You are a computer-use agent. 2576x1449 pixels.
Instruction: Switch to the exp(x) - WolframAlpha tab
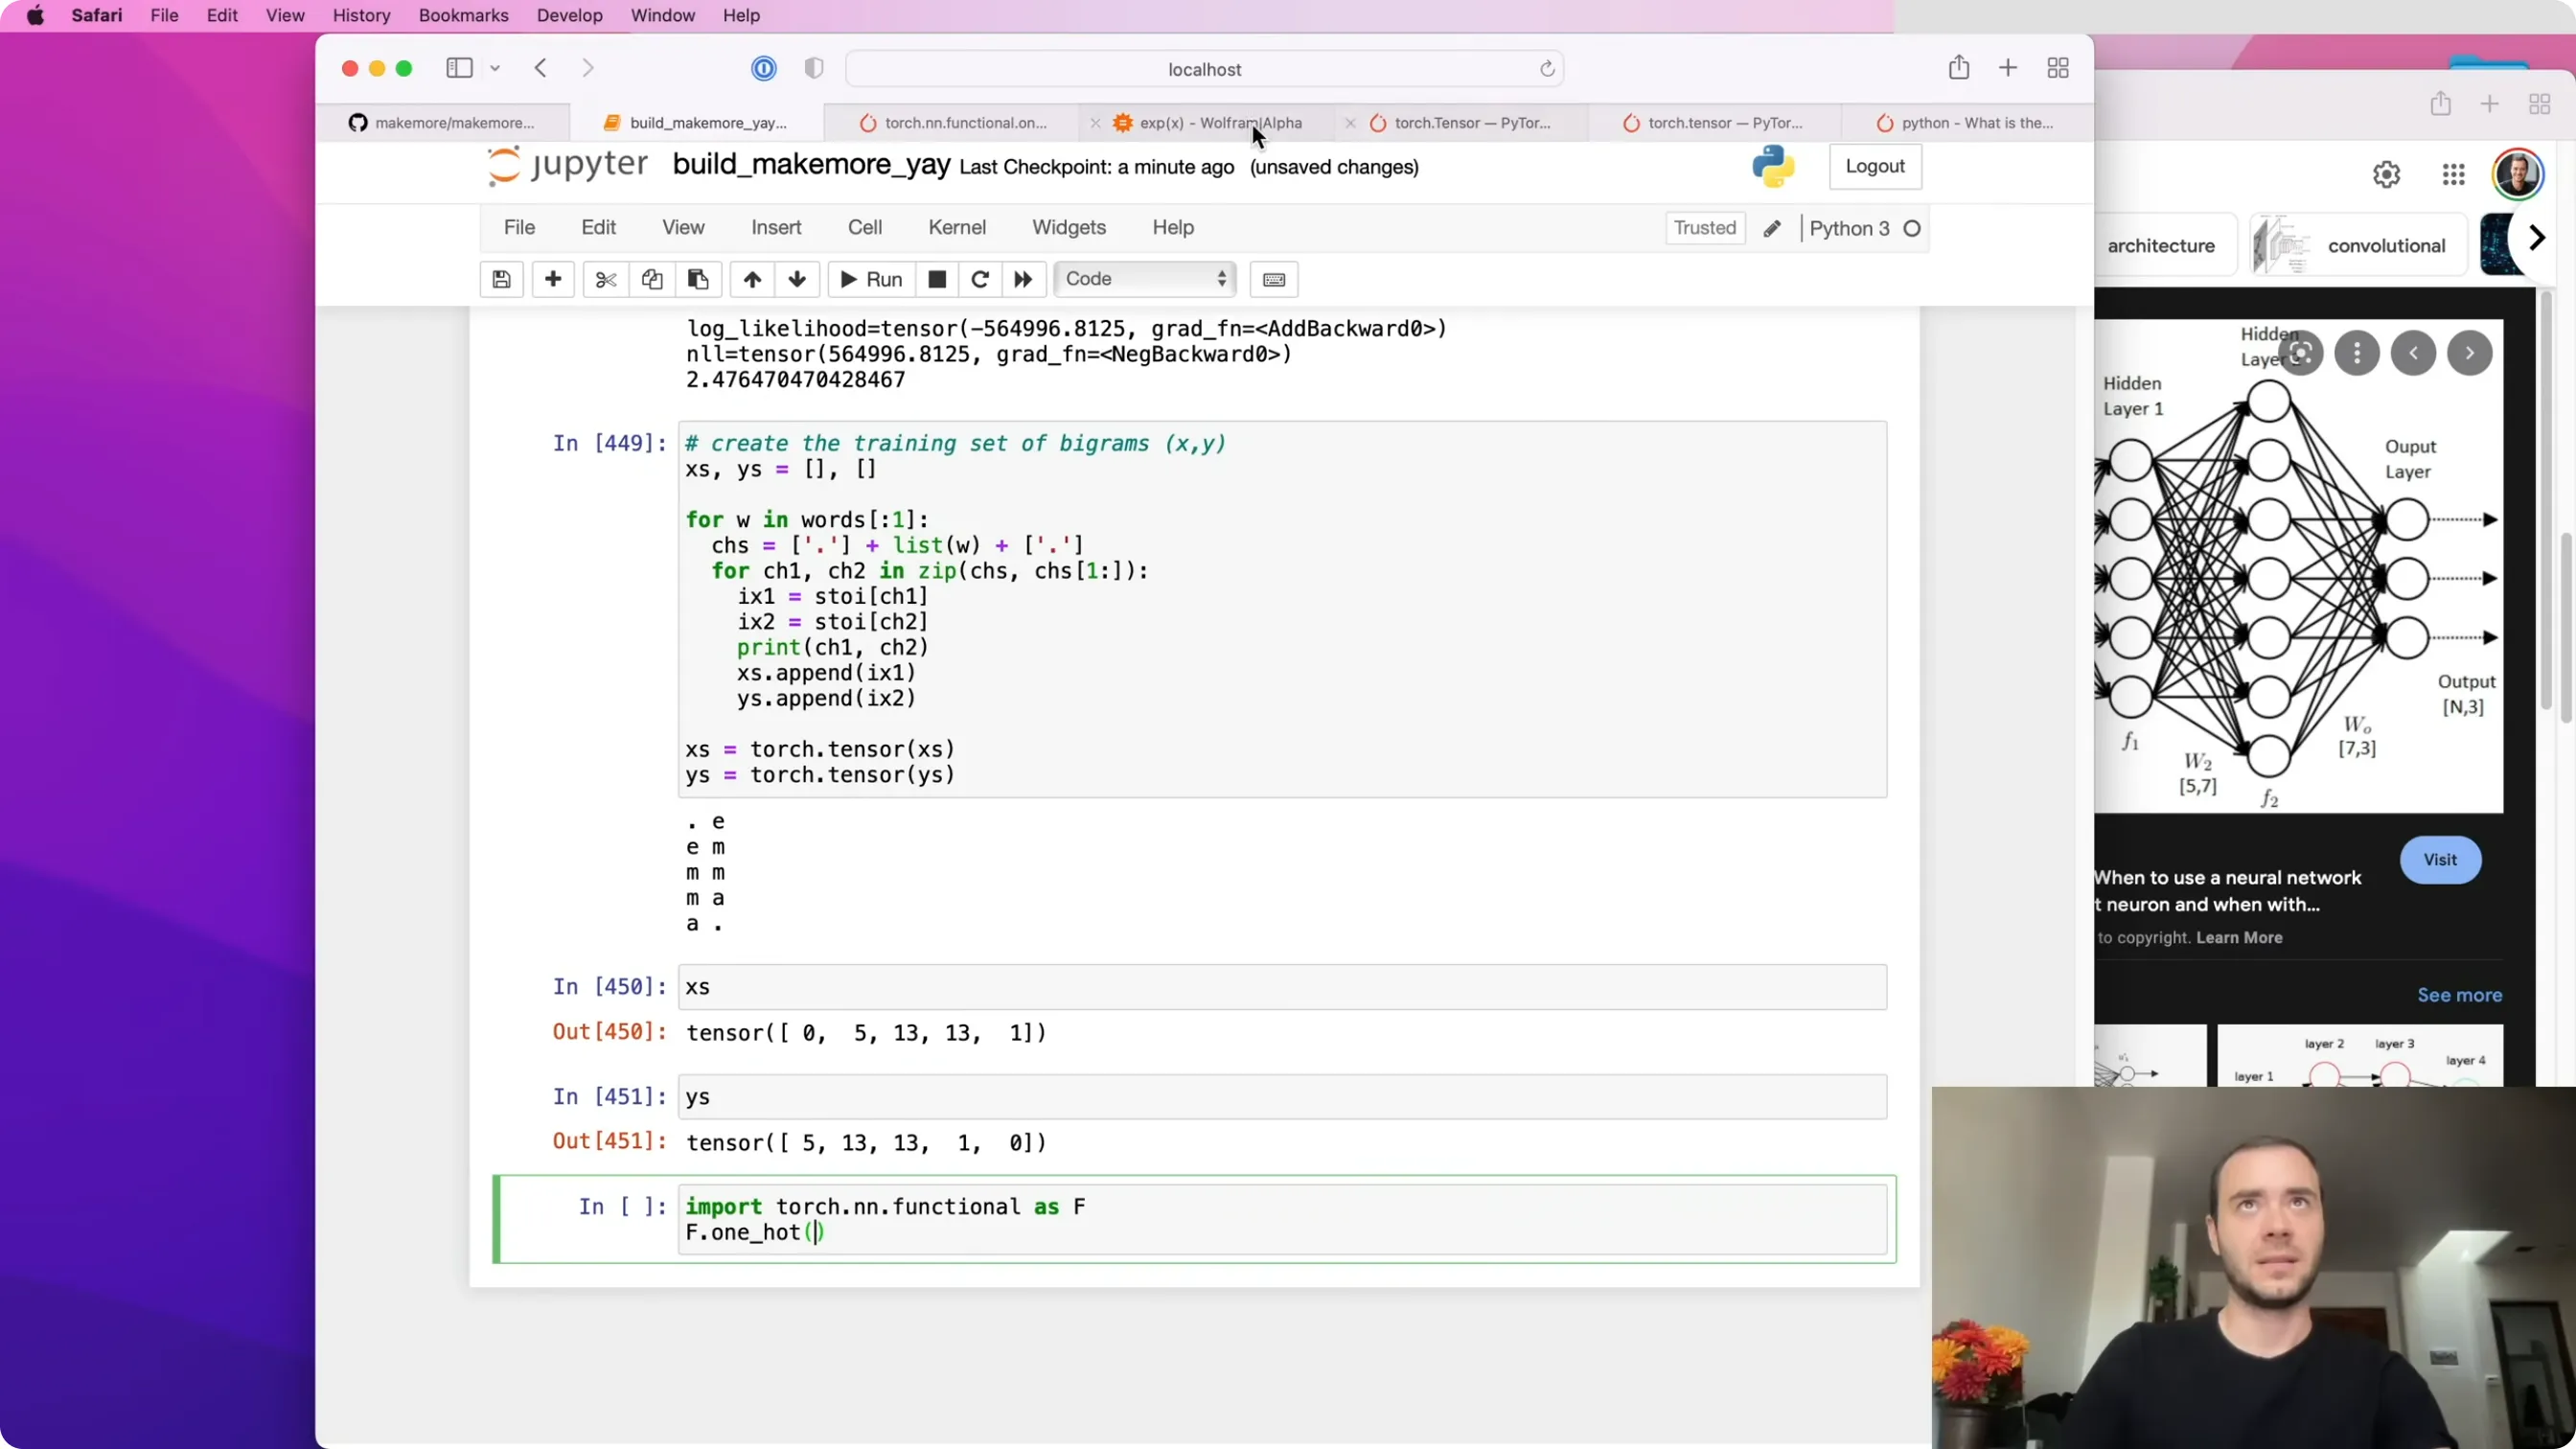click(x=1220, y=123)
